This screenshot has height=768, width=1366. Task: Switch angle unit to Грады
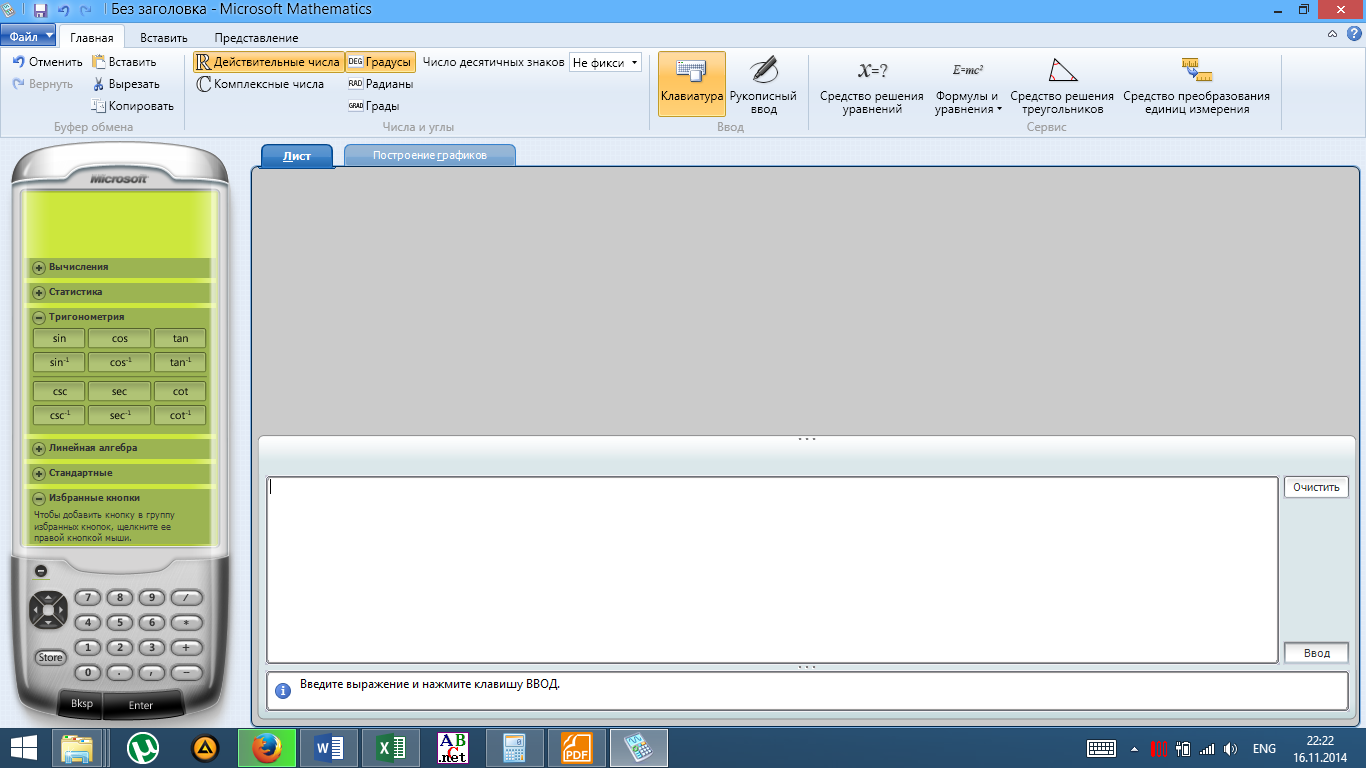coord(374,106)
